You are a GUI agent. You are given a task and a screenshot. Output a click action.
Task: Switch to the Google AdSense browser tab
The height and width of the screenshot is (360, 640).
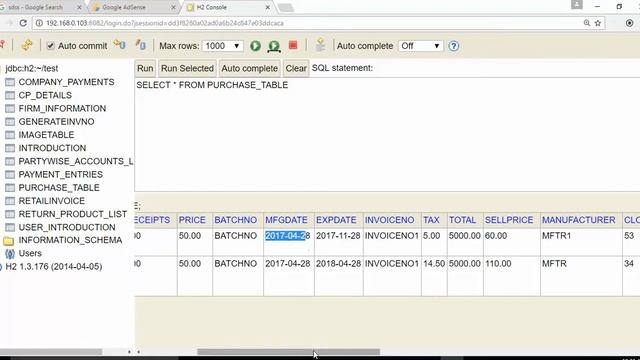pyautogui.click(x=133, y=7)
